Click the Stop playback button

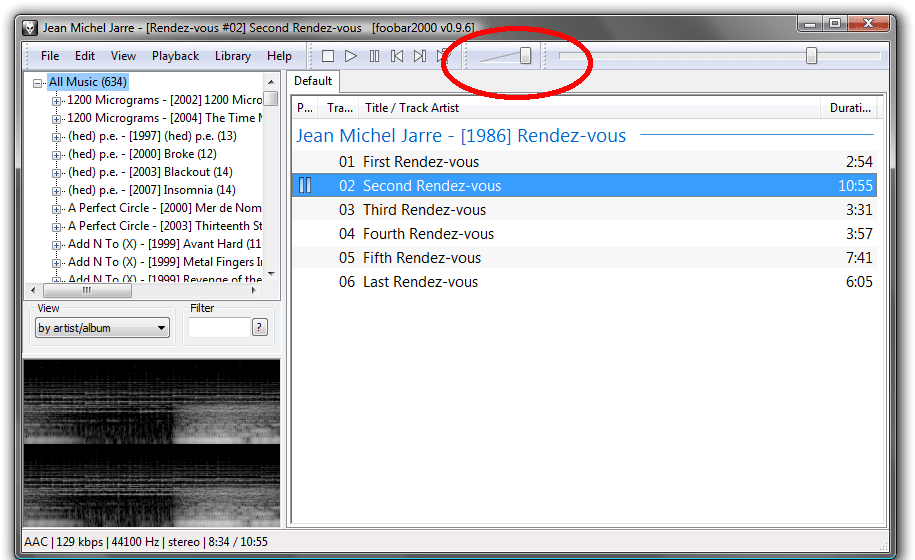click(x=328, y=56)
